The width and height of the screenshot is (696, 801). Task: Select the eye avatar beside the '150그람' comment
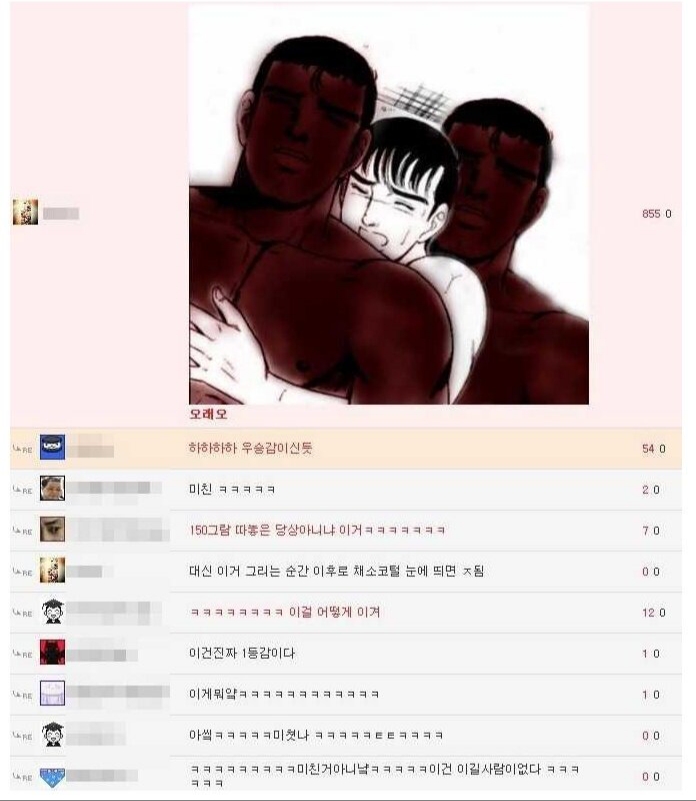[53, 529]
